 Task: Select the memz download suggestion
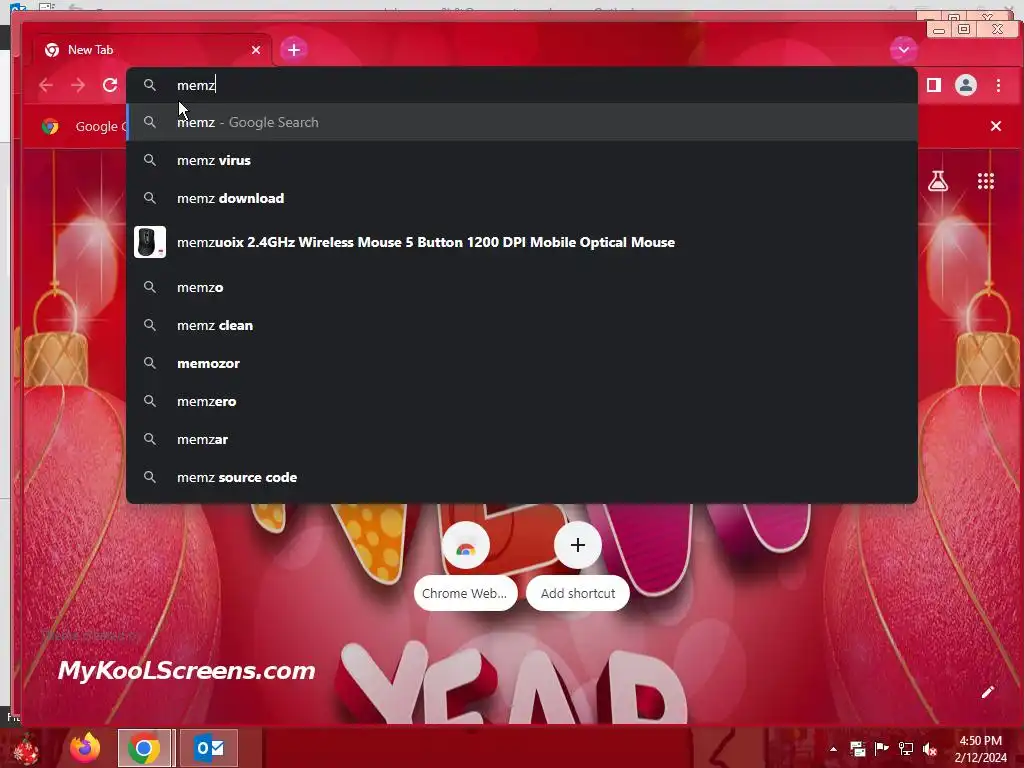click(522, 198)
